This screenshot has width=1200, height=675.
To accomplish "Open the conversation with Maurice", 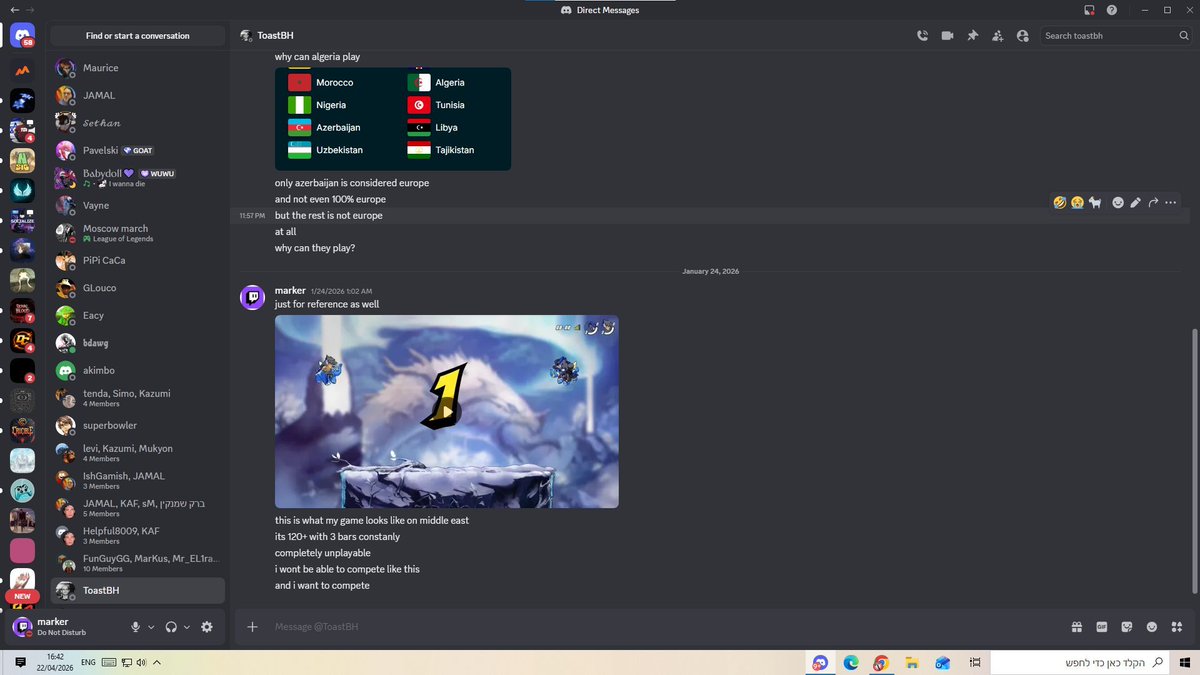I will point(137,68).
